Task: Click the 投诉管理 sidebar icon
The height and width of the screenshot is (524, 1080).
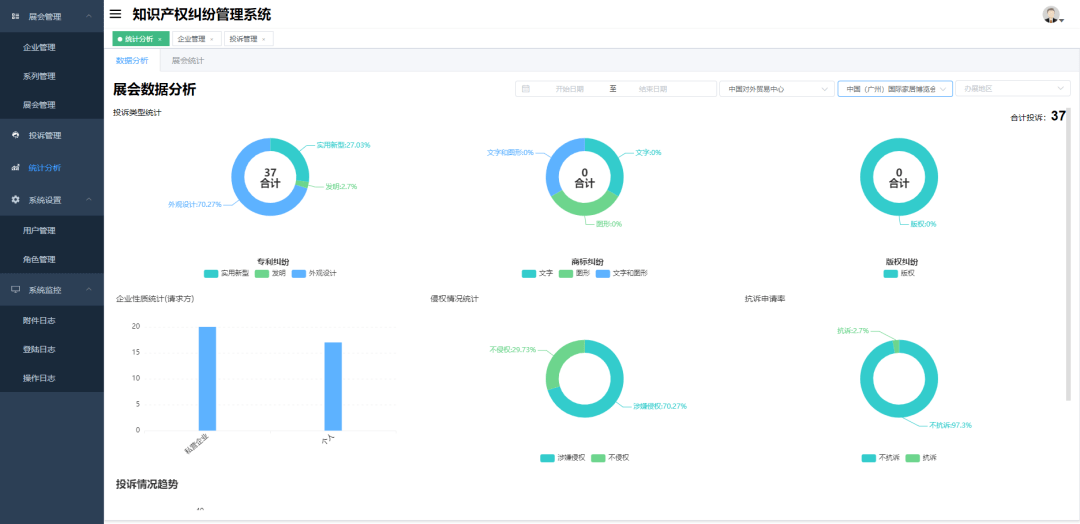Action: [16, 135]
